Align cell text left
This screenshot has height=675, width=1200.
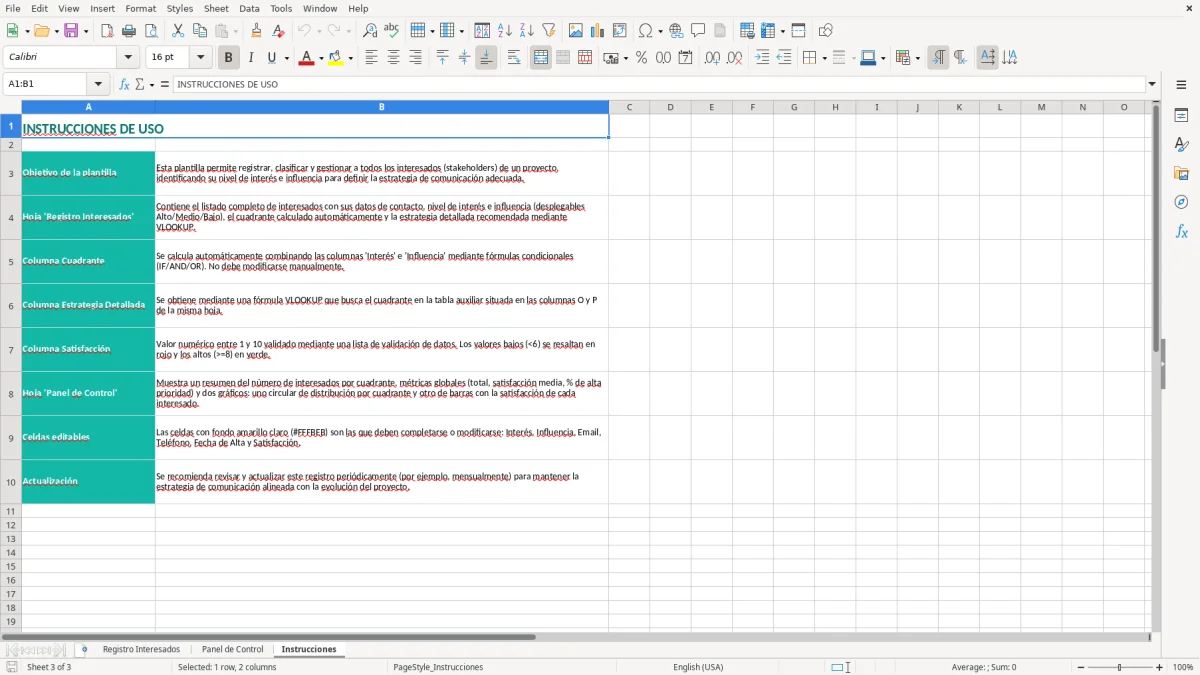coord(371,58)
